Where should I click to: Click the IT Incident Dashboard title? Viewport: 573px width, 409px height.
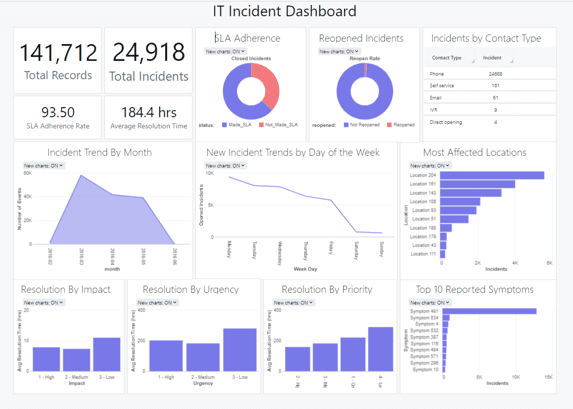(x=284, y=11)
